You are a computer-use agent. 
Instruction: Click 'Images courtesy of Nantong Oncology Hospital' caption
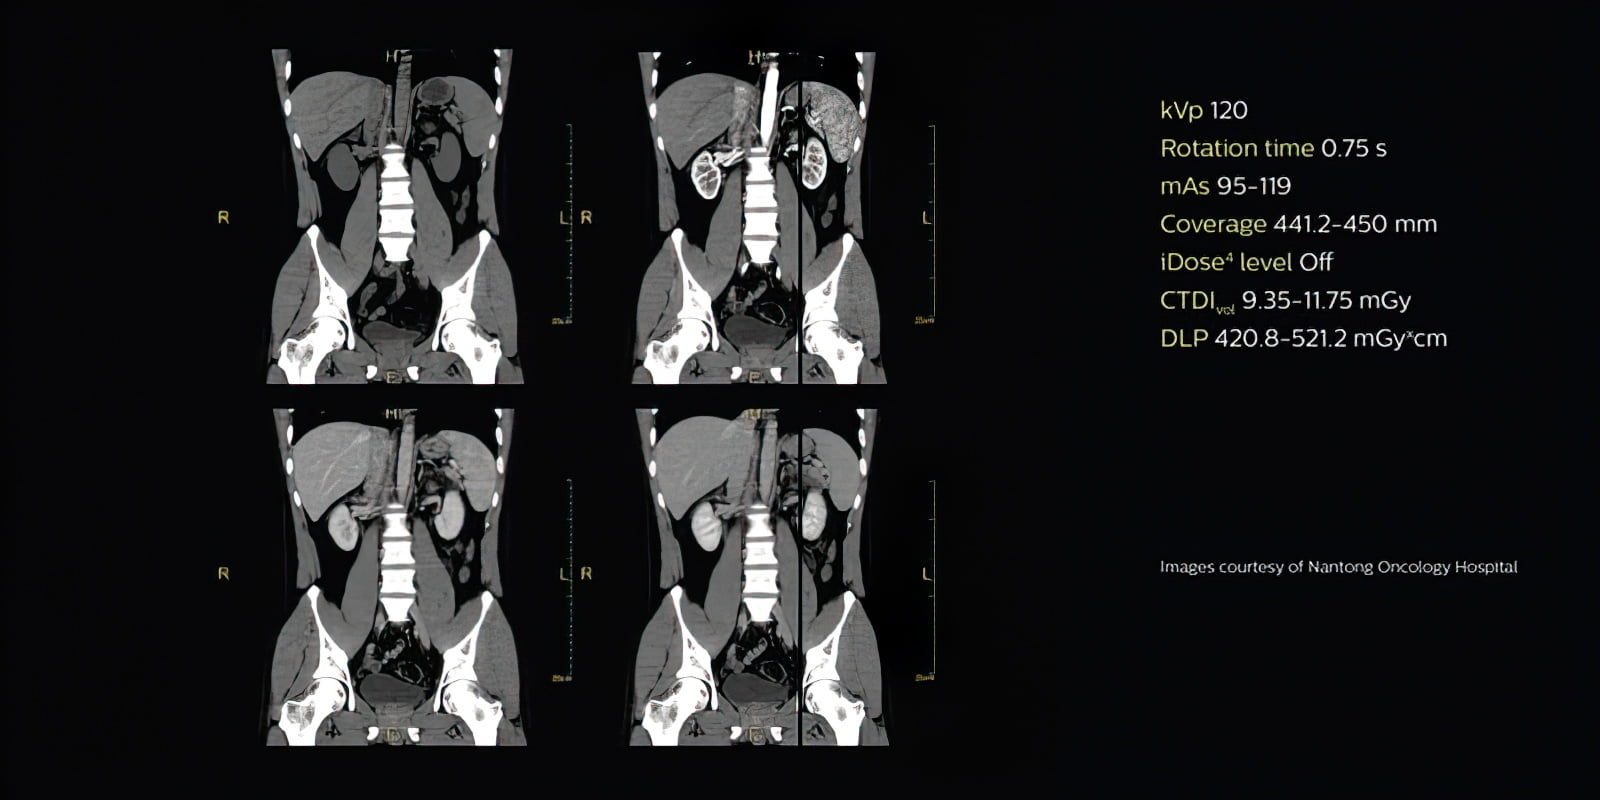tap(1338, 567)
